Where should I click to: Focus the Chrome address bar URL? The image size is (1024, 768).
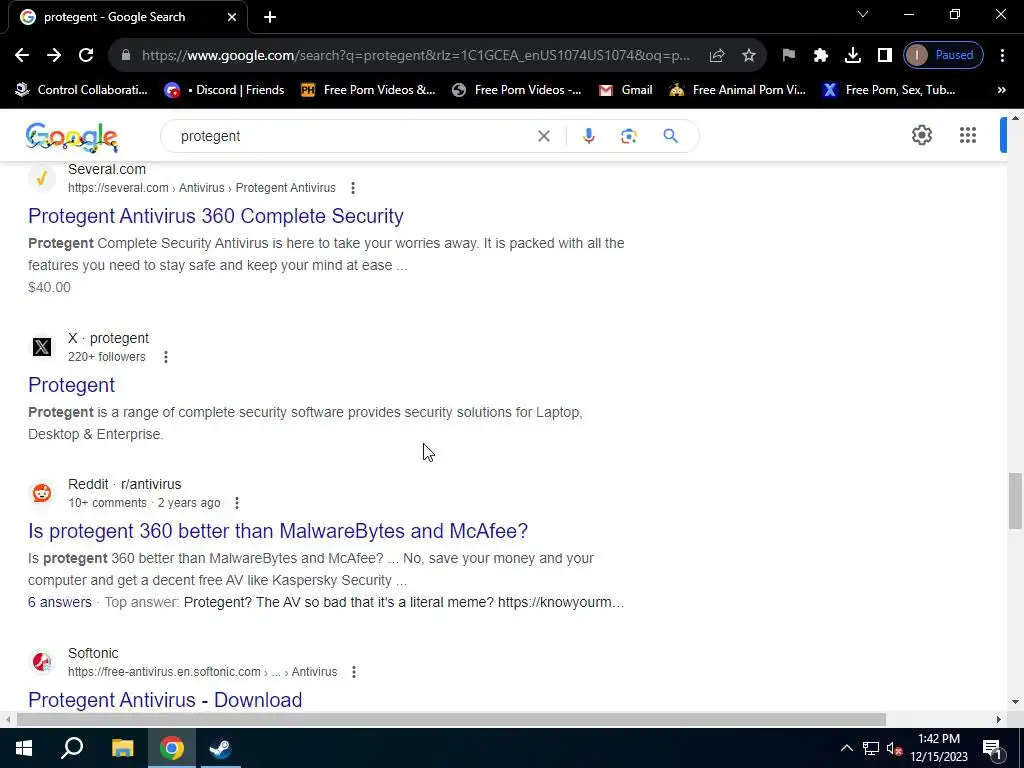[415, 56]
